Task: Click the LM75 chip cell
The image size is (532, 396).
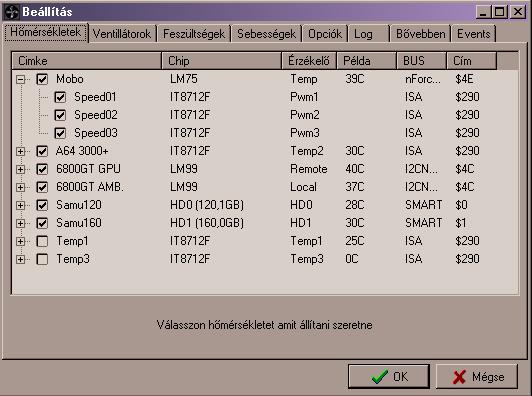Action: click(x=184, y=79)
